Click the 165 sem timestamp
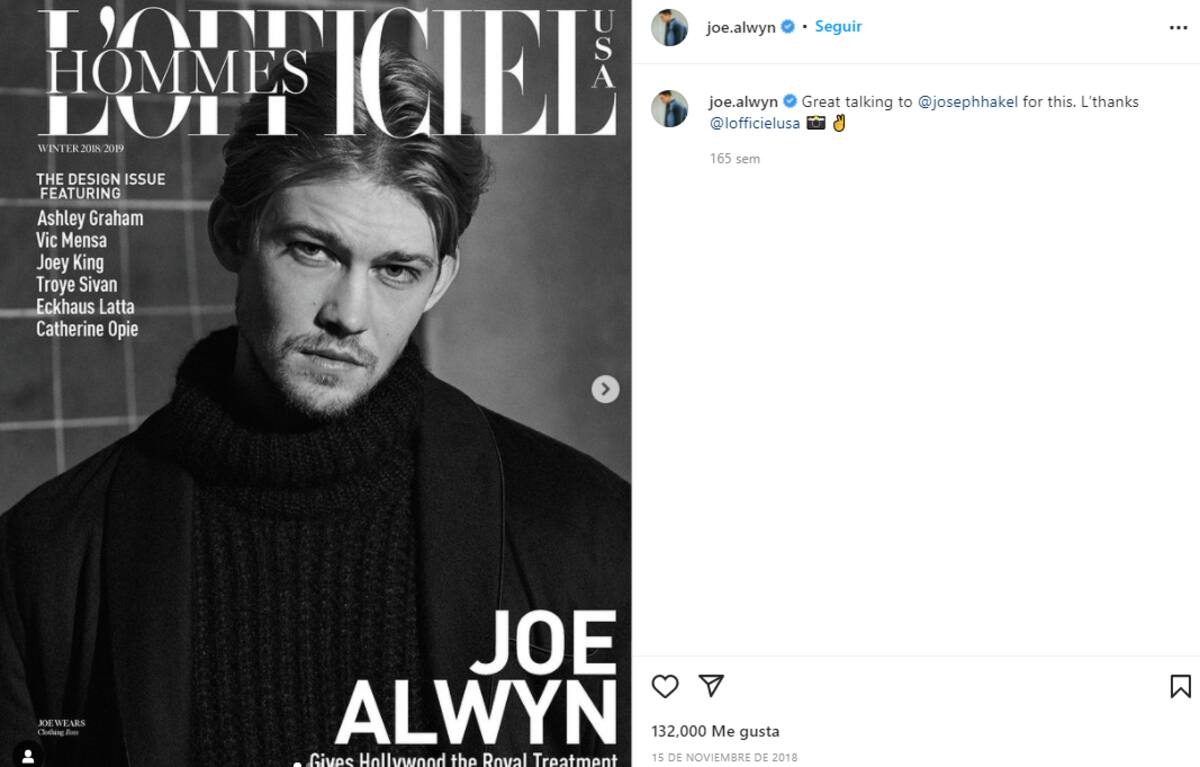This screenshot has height=767, width=1200. tap(735, 159)
